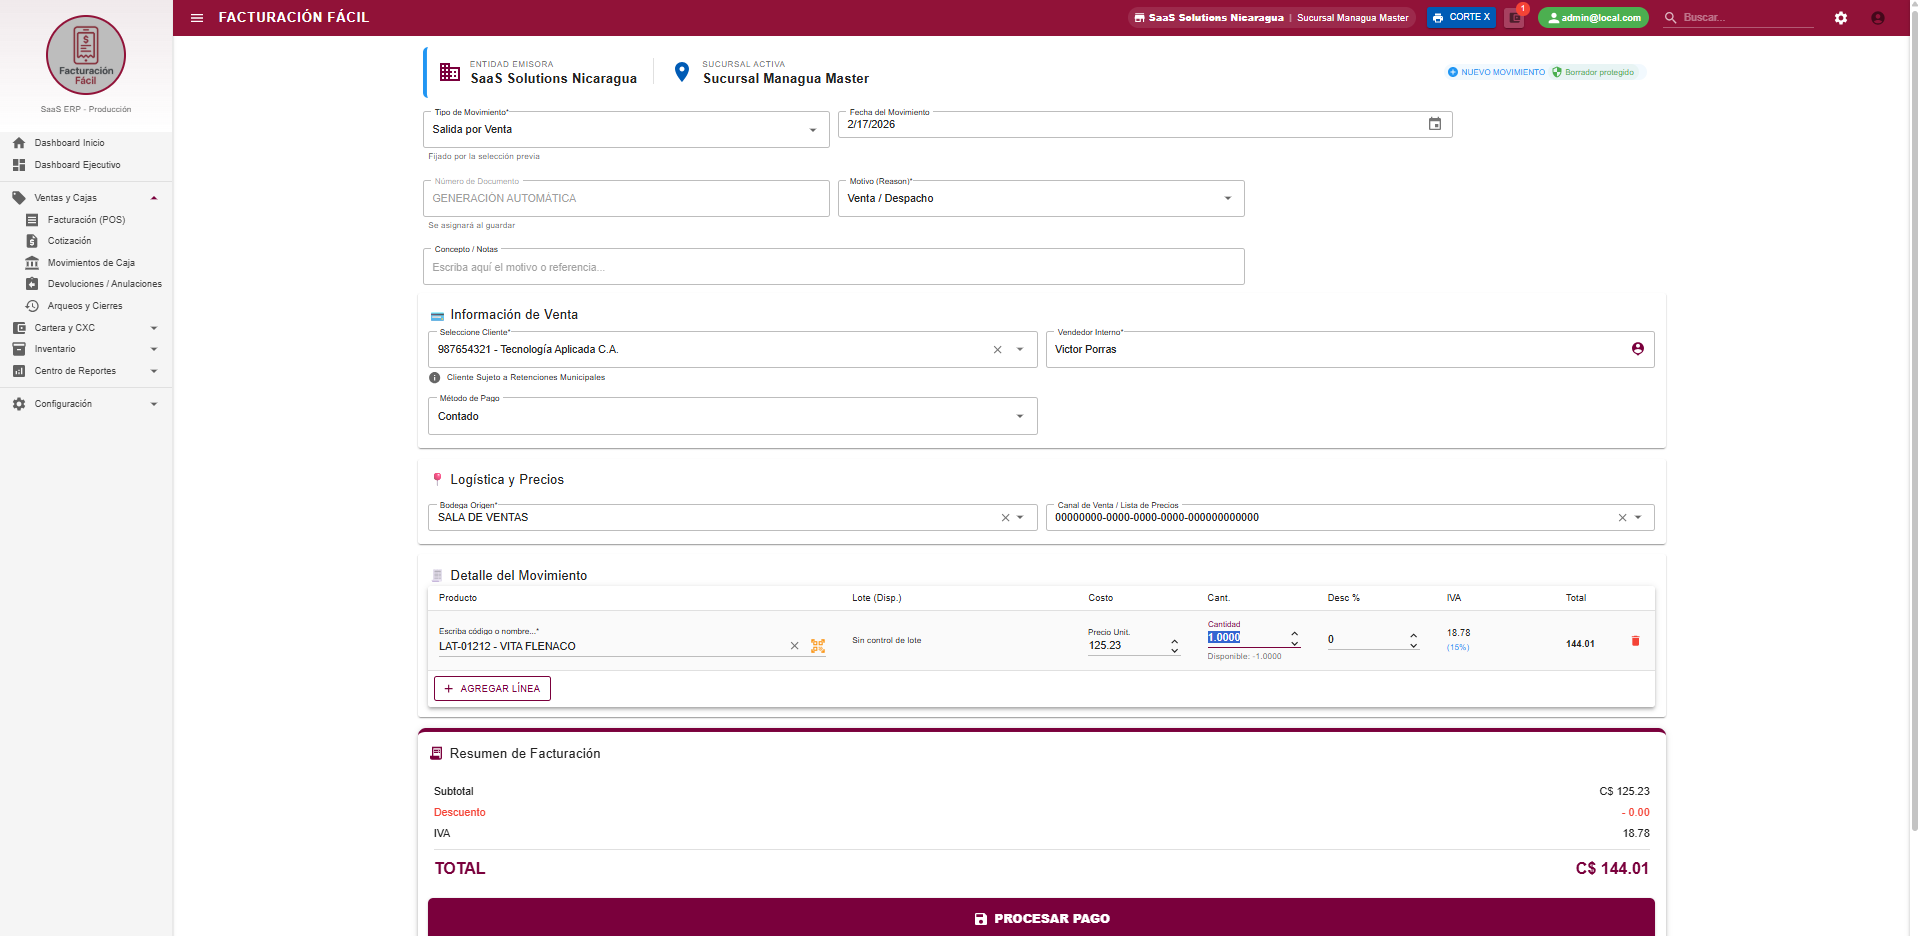Open the Tipo de Movimiento dropdown
1920x936 pixels.
813,130
